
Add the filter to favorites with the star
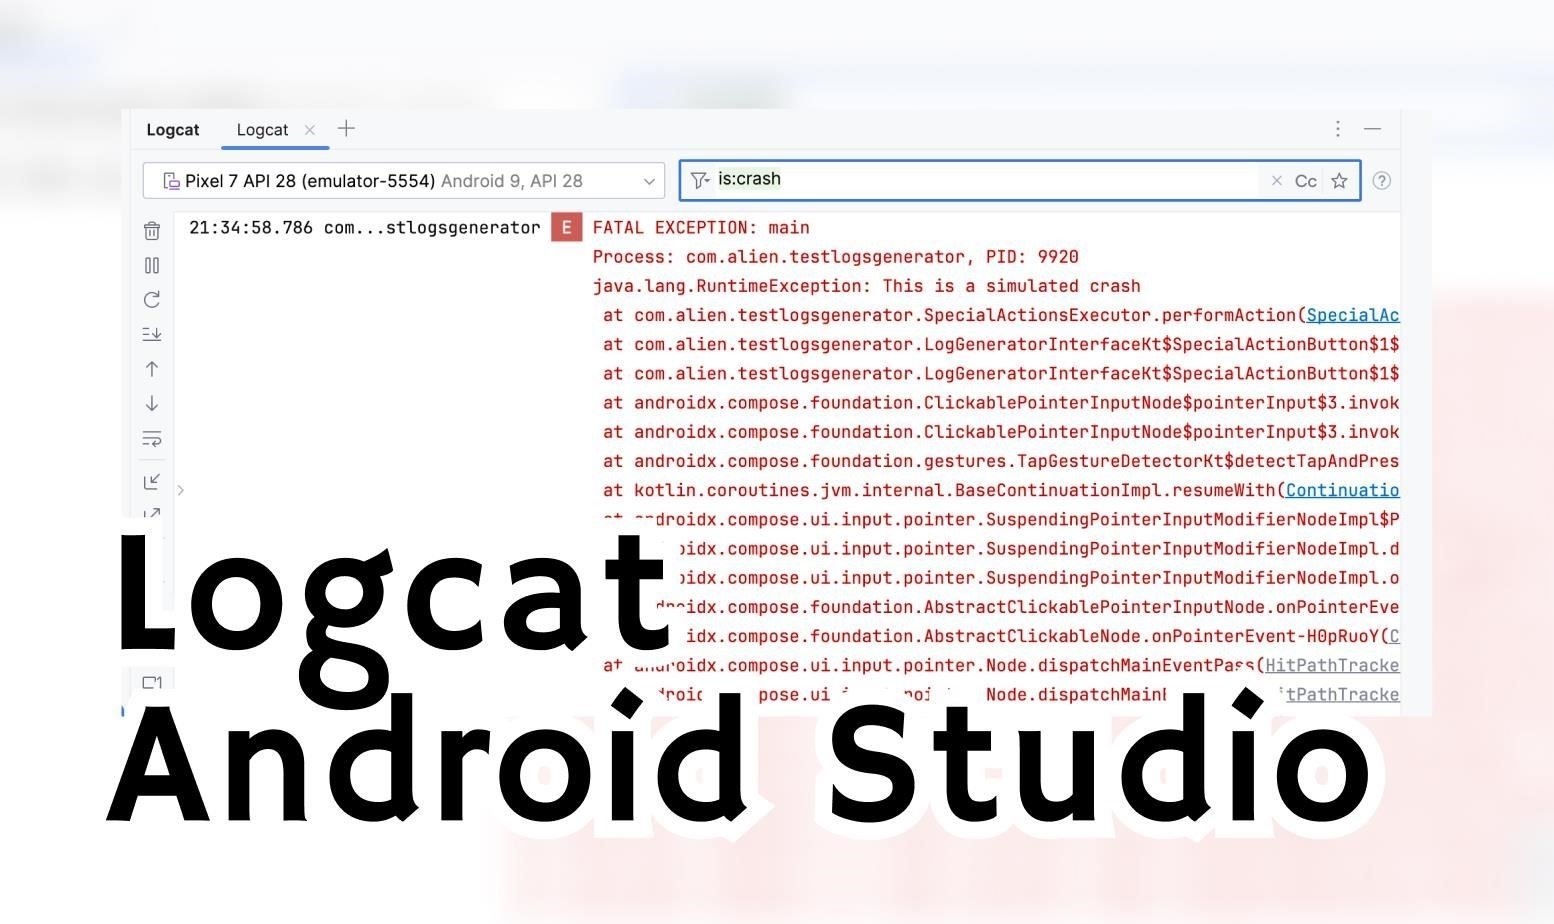[x=1339, y=181]
